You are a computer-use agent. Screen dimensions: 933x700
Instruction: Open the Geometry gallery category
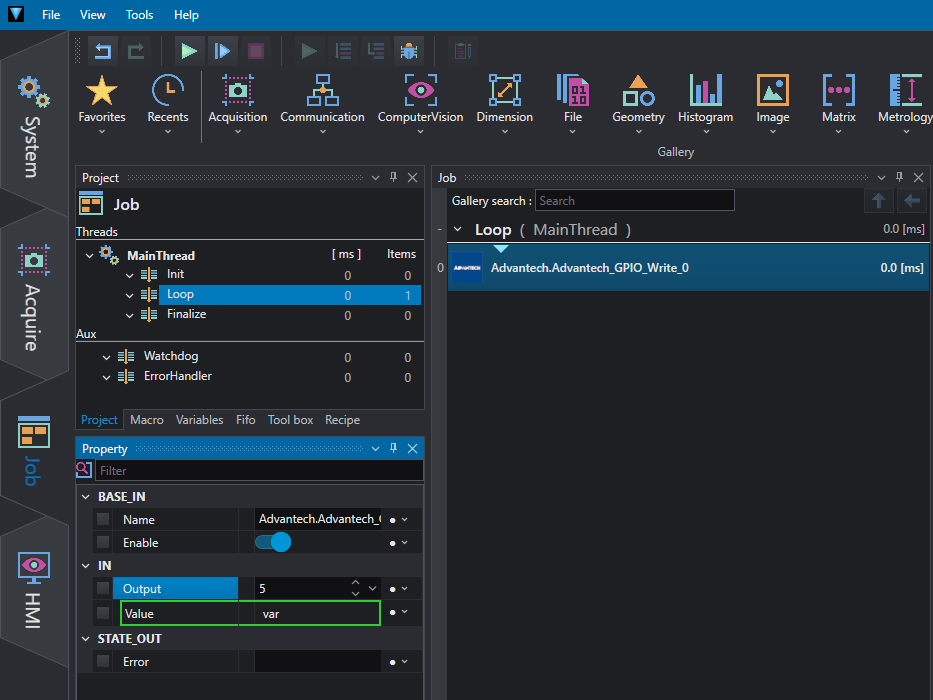click(x=638, y=100)
